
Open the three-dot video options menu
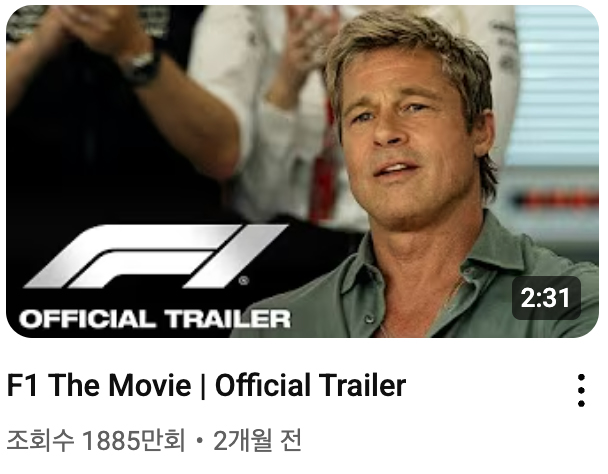click(581, 390)
